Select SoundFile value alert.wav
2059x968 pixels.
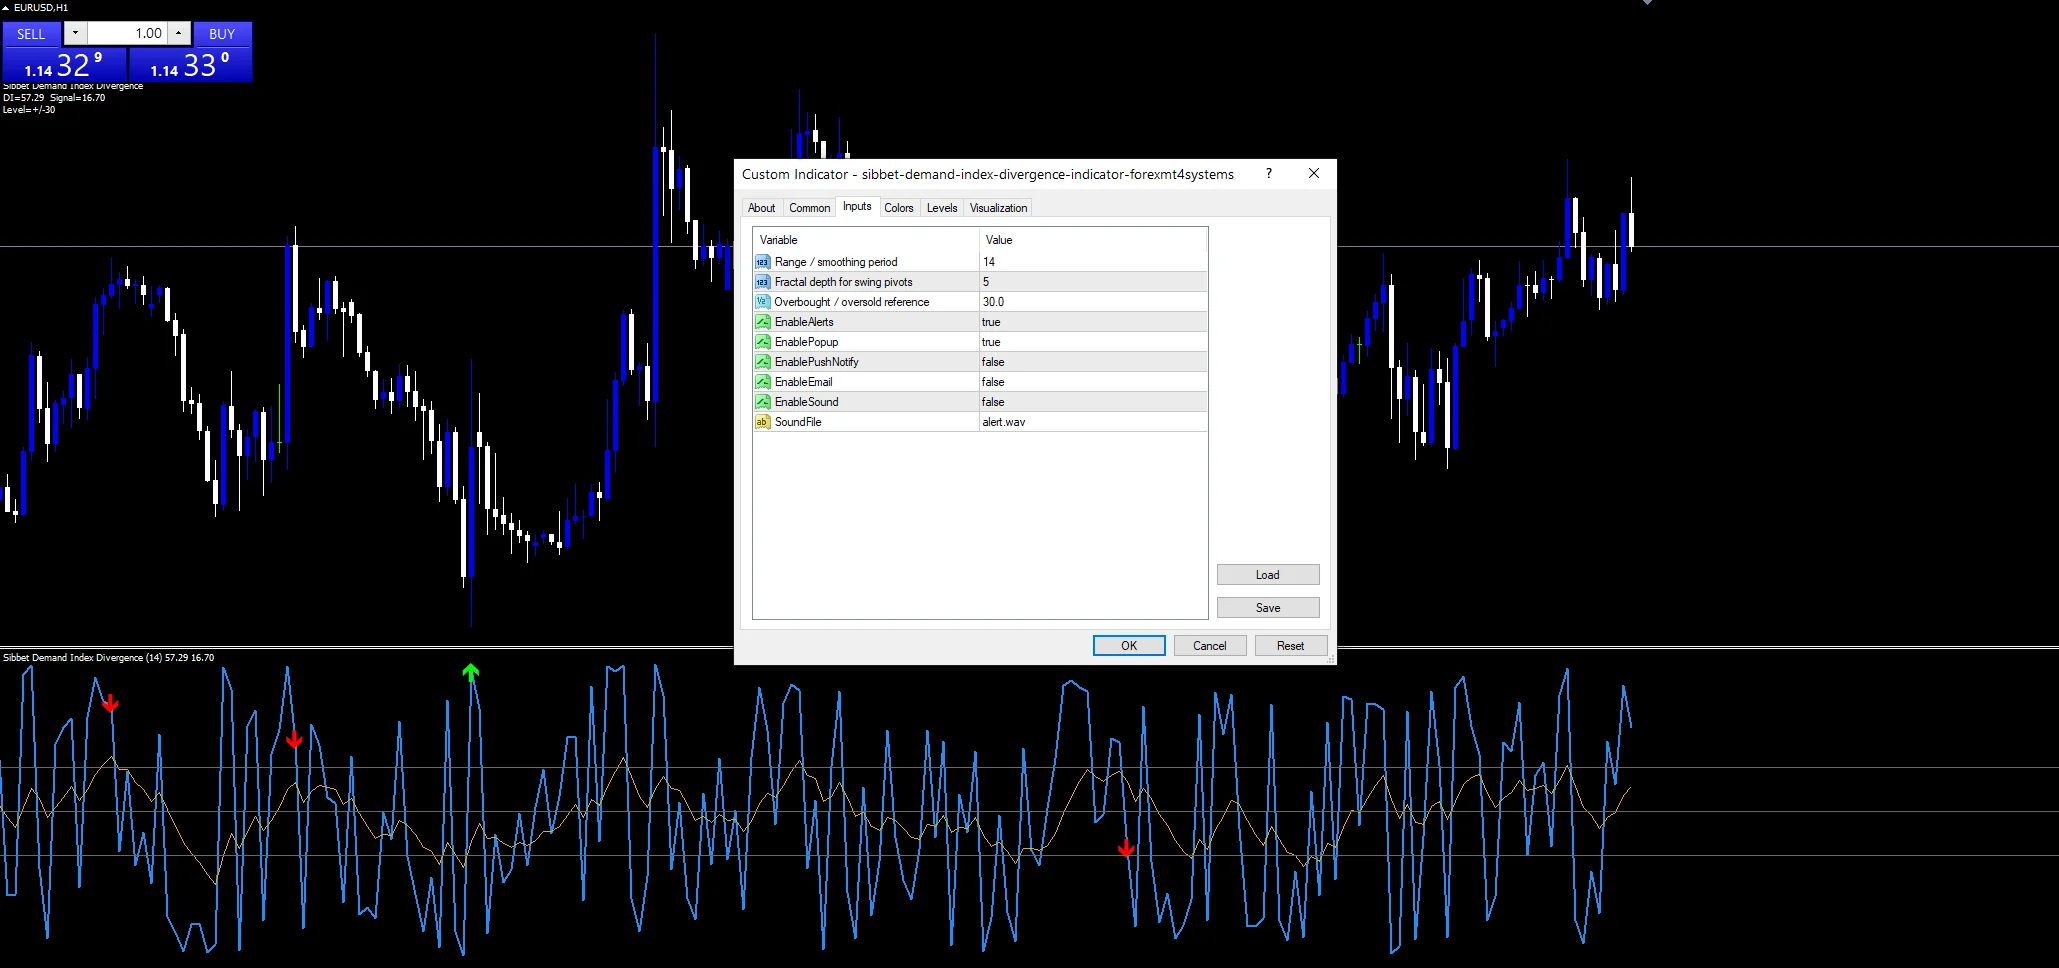tap(1093, 422)
